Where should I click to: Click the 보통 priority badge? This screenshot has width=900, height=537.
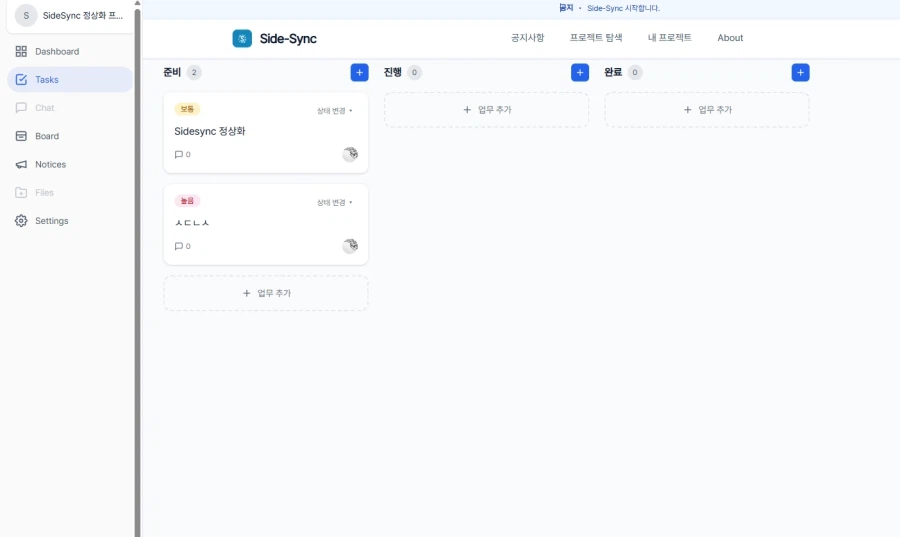tap(187, 109)
